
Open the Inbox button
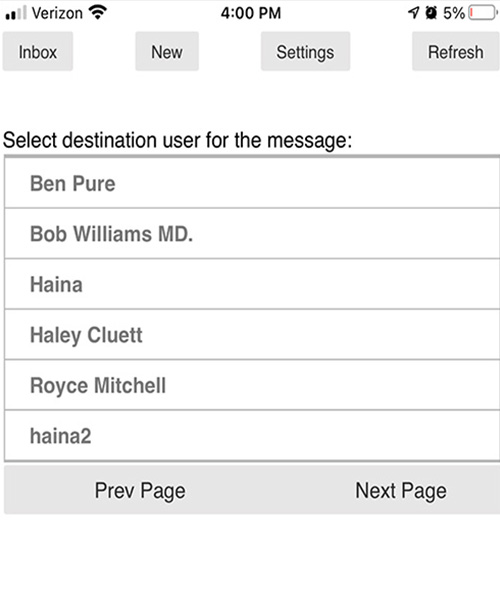point(37,52)
